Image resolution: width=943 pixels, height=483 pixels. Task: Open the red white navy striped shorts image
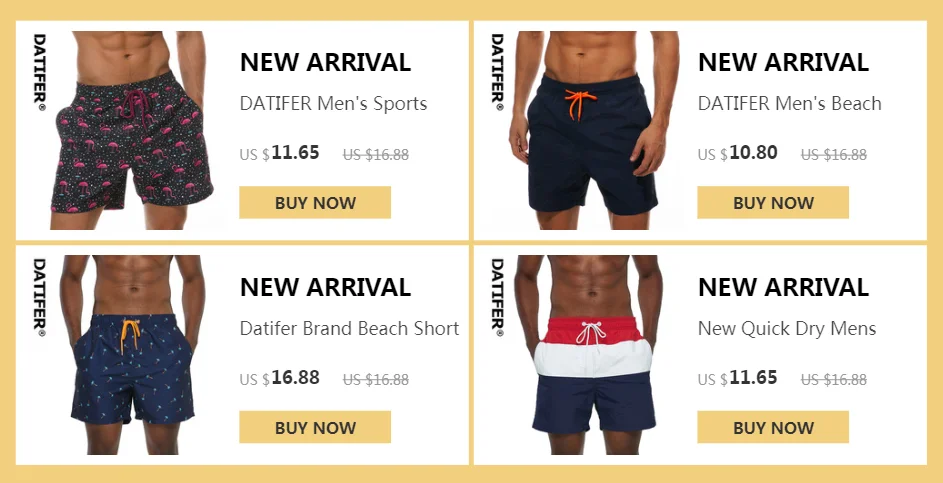point(591,355)
